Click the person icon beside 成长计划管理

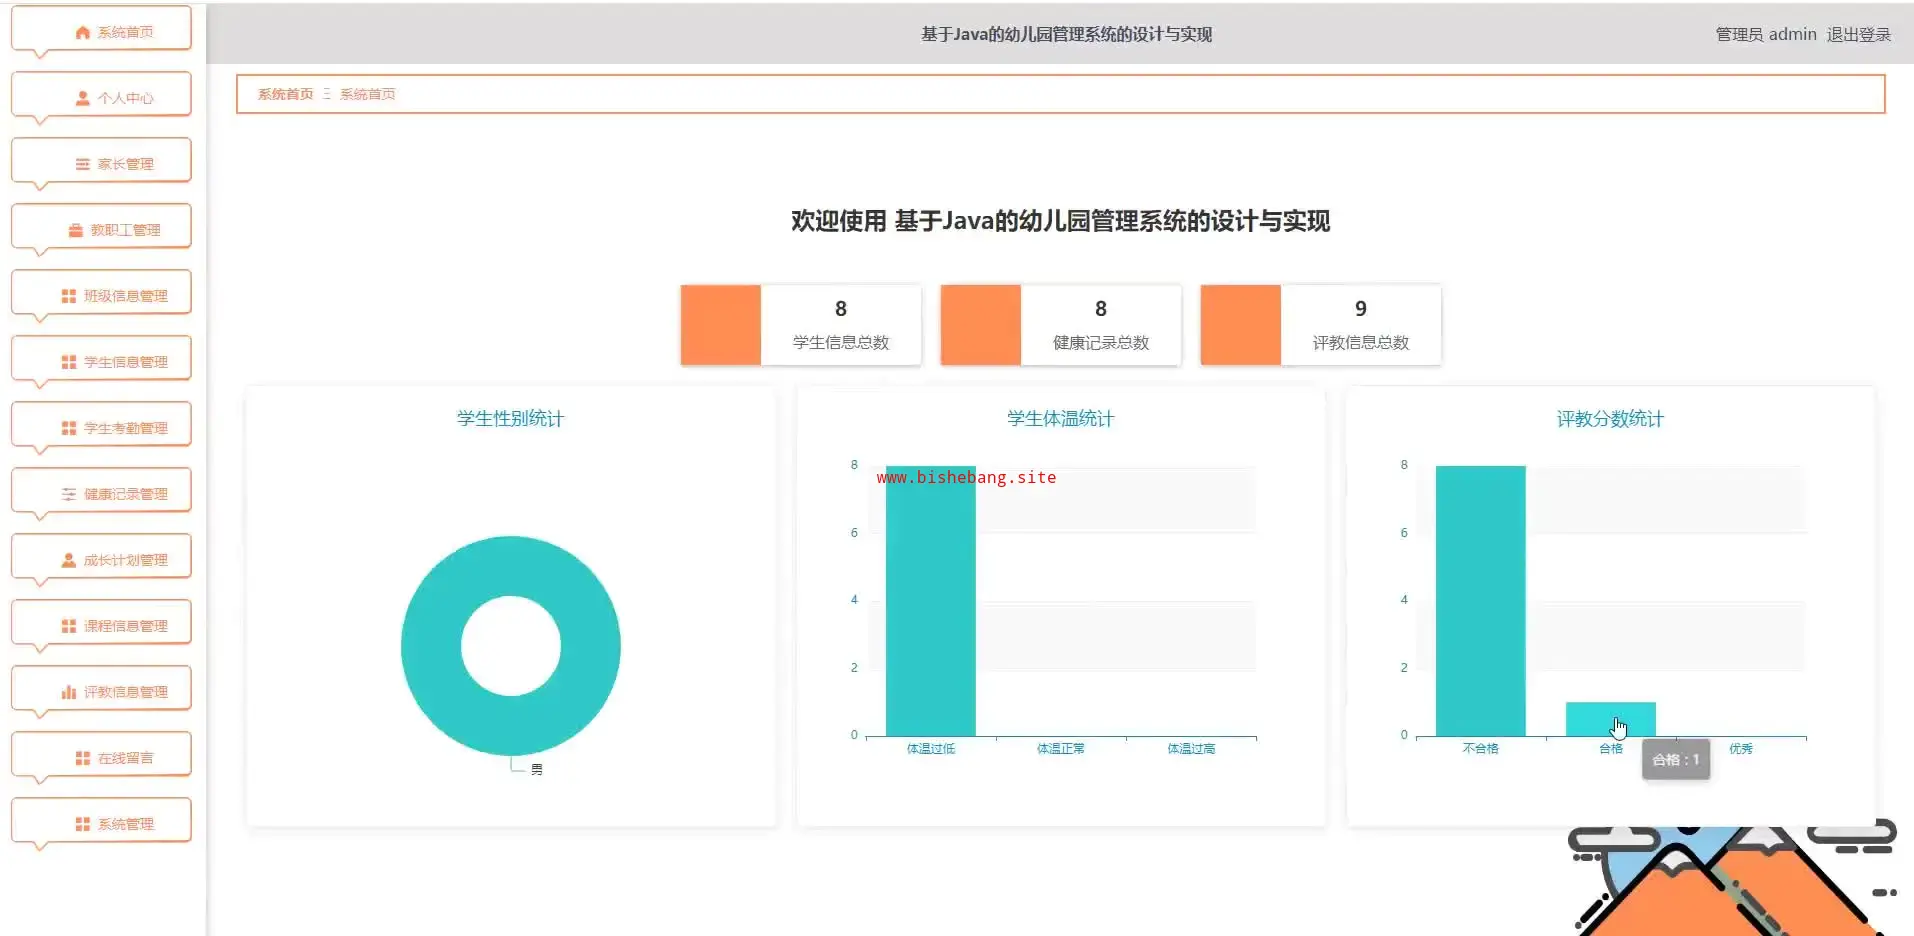(x=69, y=561)
